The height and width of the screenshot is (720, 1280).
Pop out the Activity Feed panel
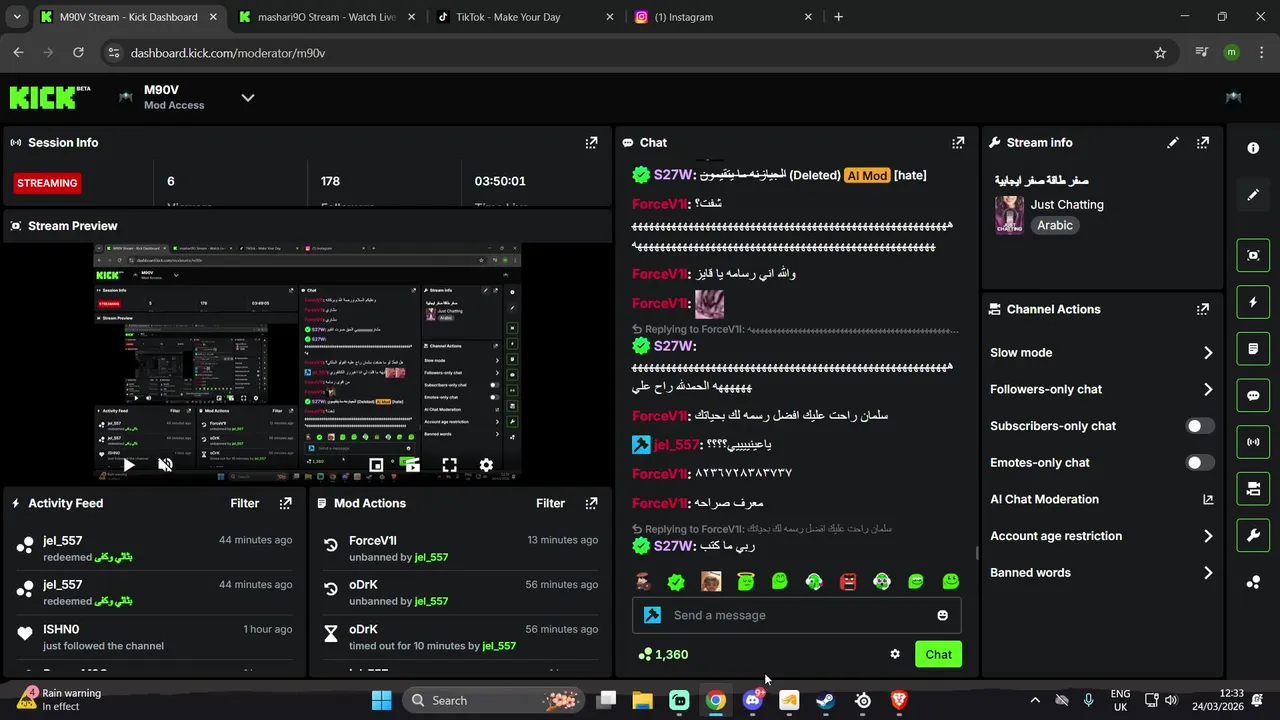coord(285,503)
